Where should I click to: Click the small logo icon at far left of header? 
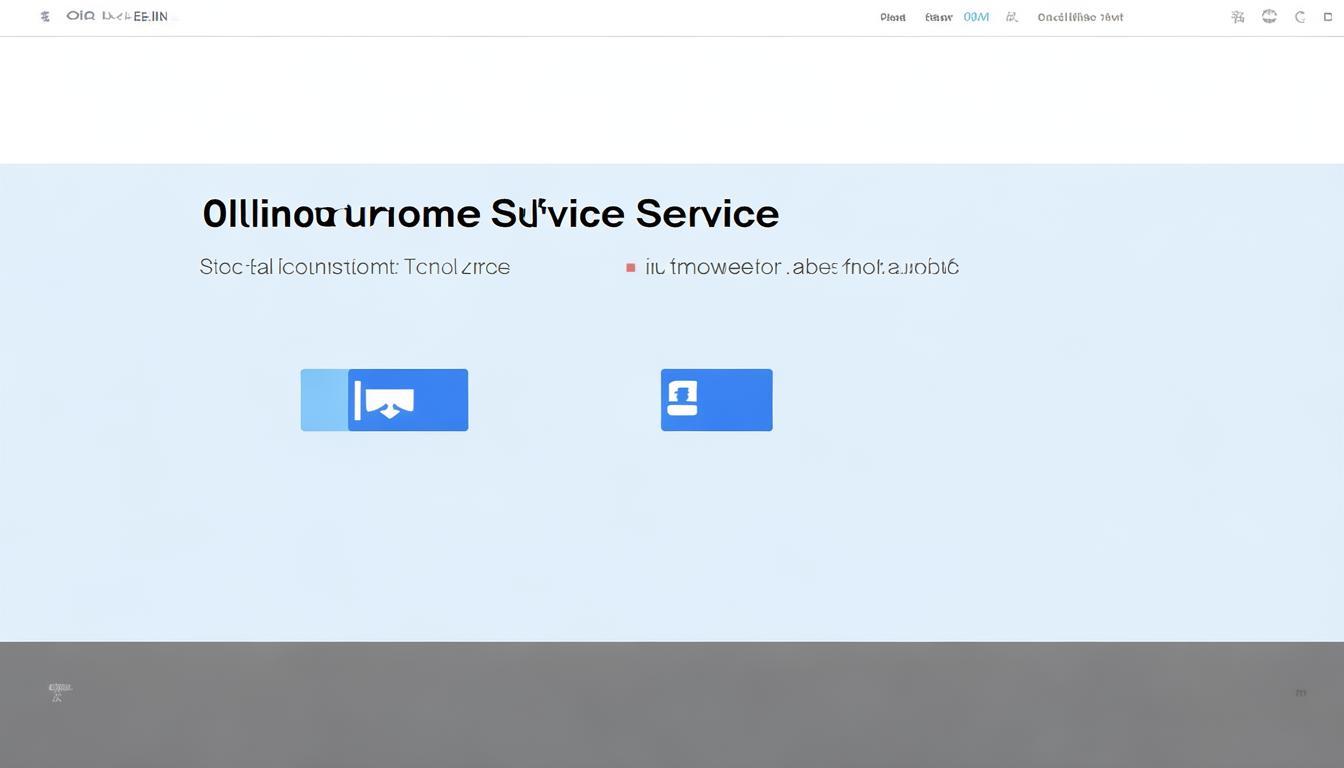coord(45,17)
